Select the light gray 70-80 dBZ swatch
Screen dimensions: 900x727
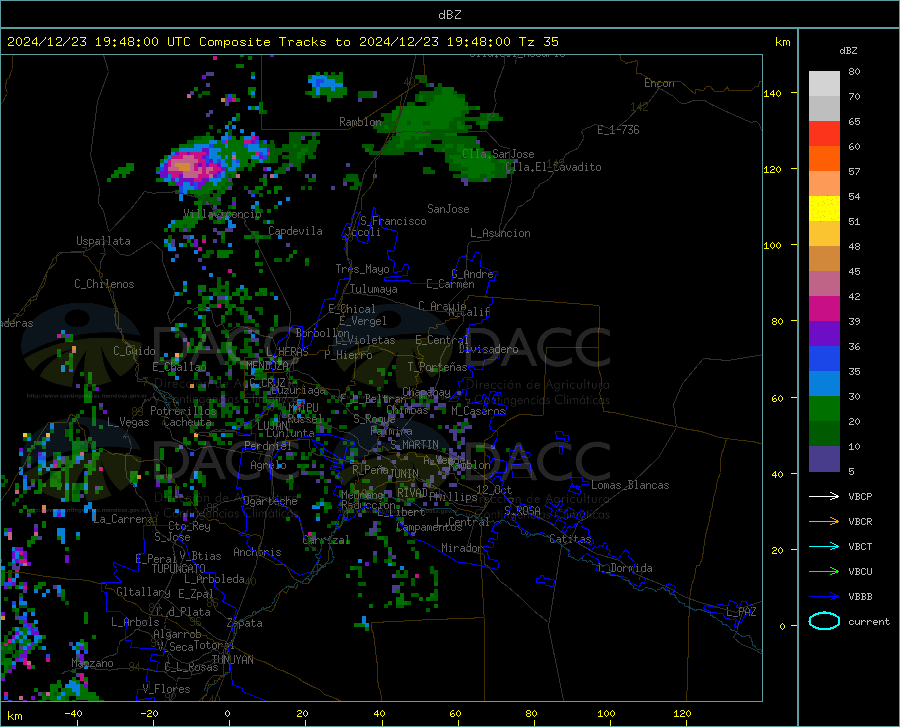tap(824, 84)
